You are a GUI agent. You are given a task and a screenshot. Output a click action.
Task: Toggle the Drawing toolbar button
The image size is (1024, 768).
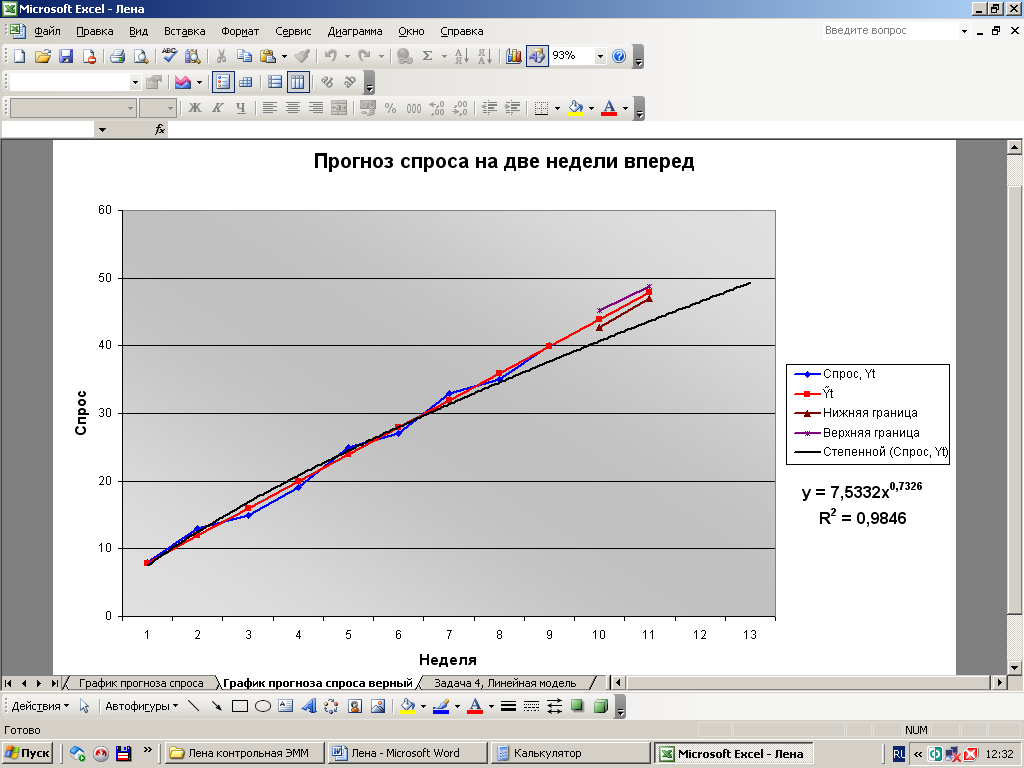coord(537,56)
